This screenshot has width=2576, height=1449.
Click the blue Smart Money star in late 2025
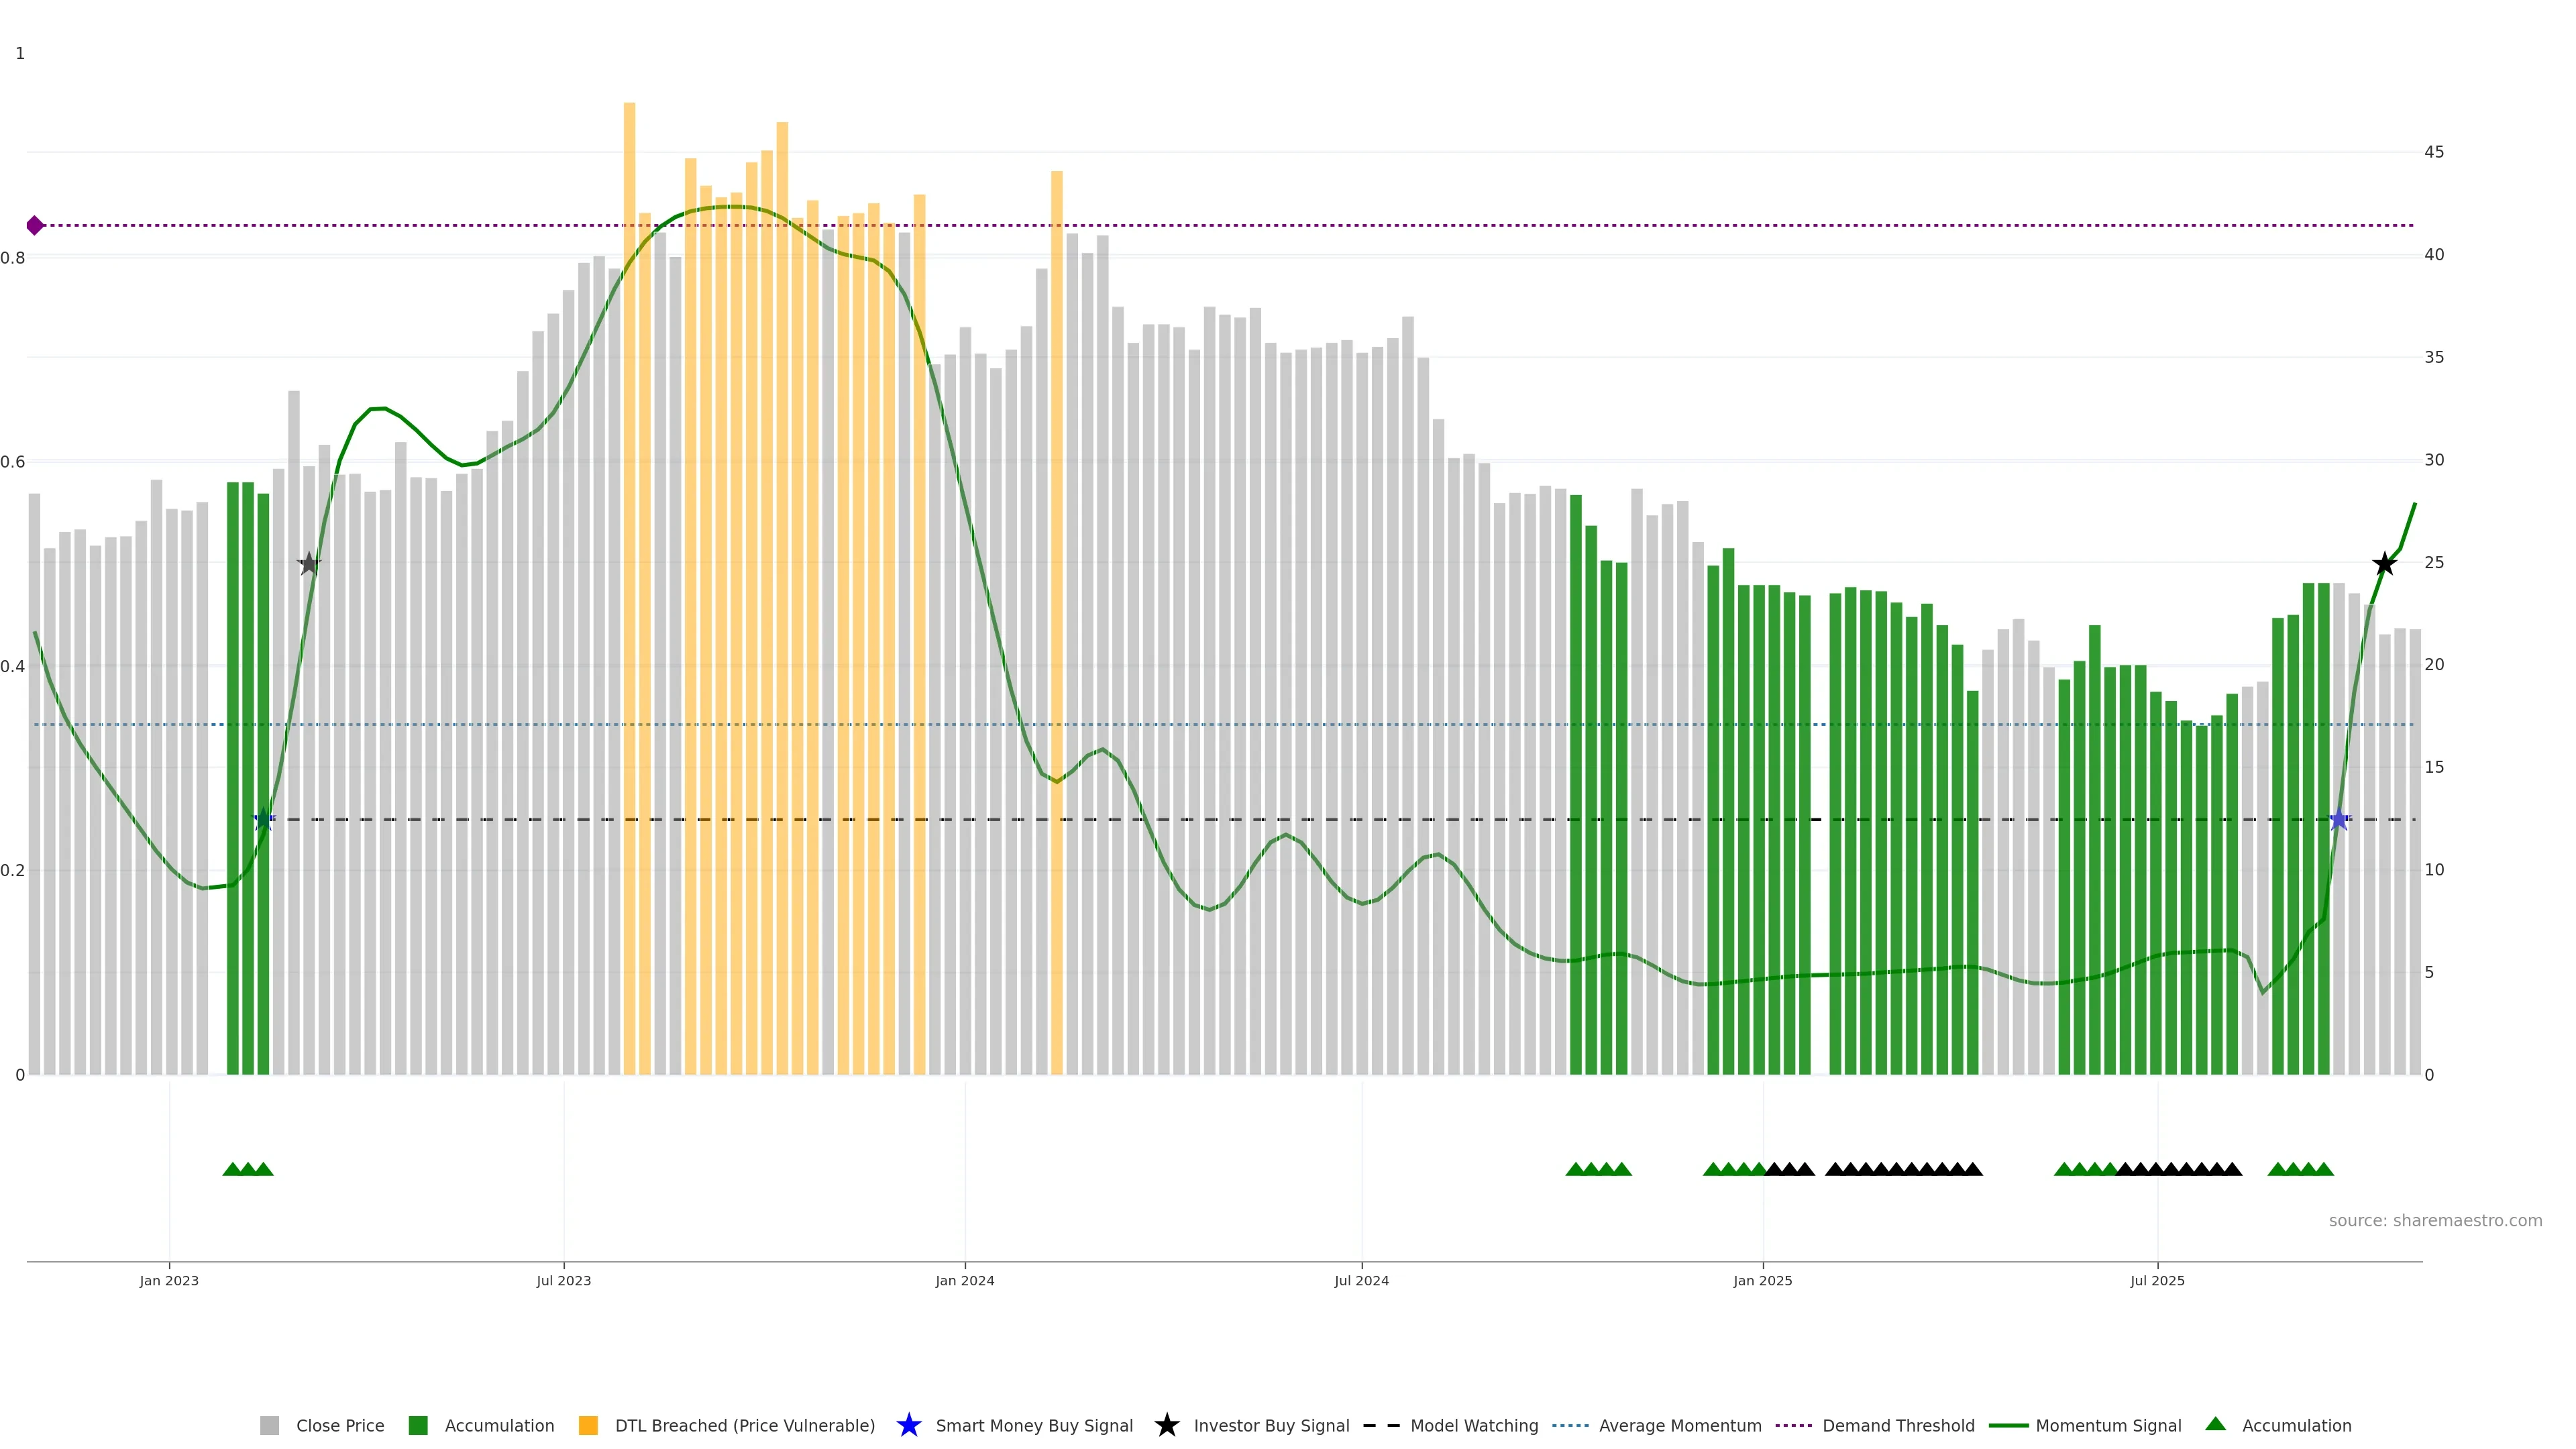[x=2339, y=820]
